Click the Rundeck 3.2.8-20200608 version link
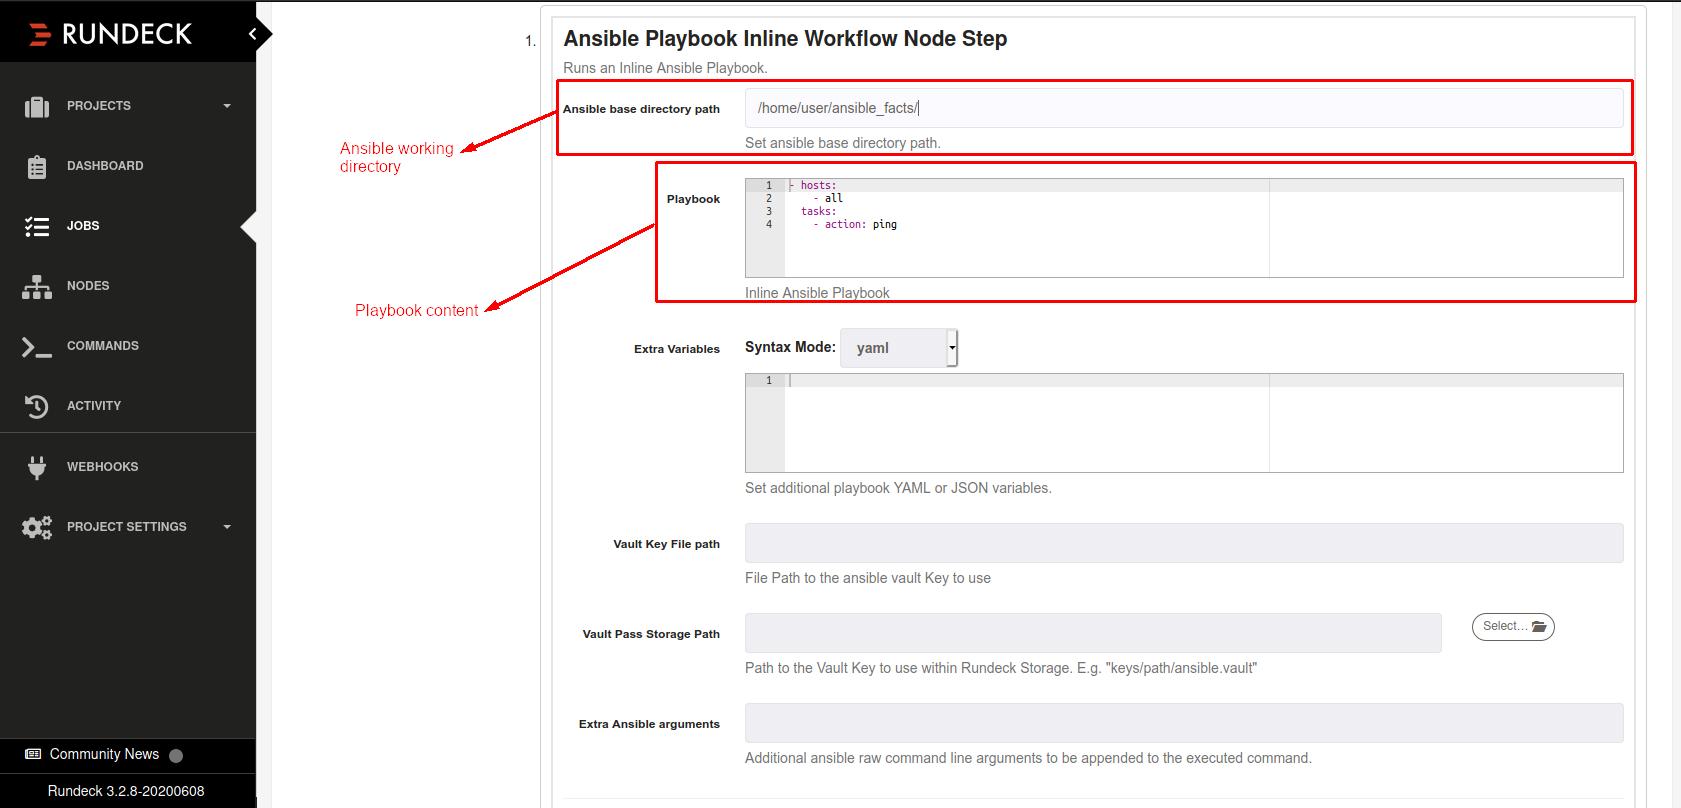 126,791
